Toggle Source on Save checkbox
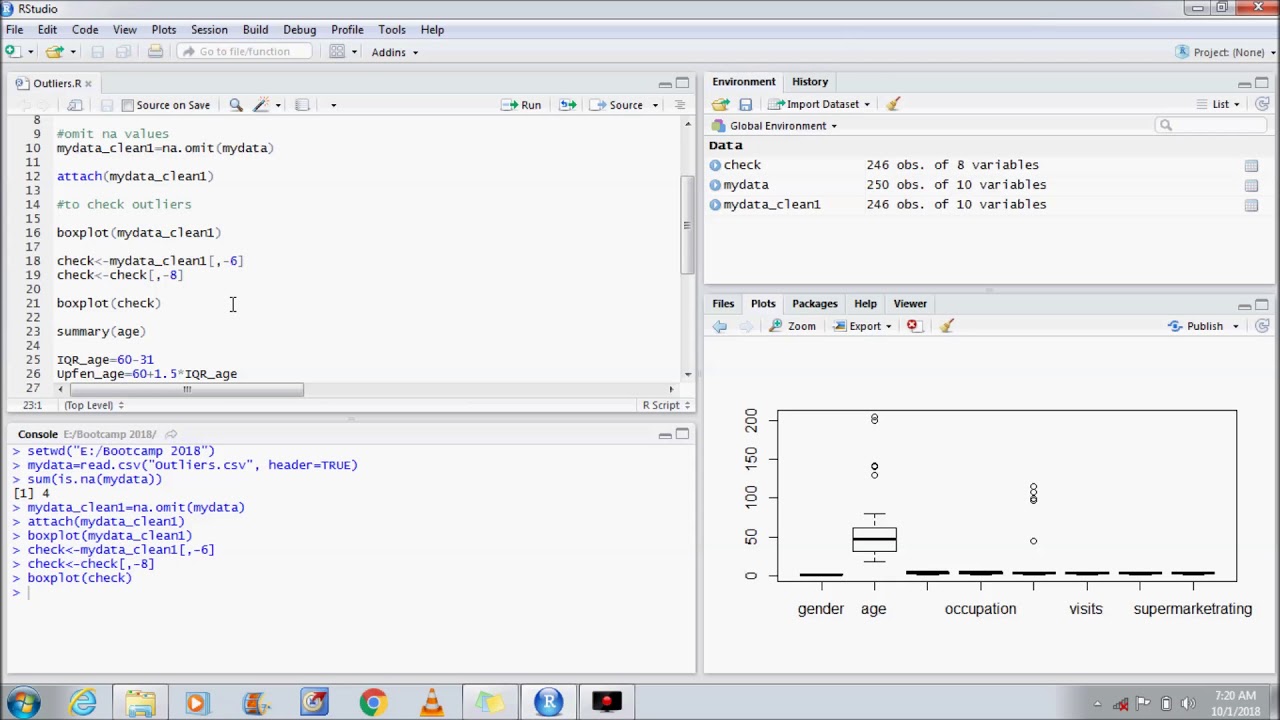This screenshot has height=720, width=1280. coord(127,105)
